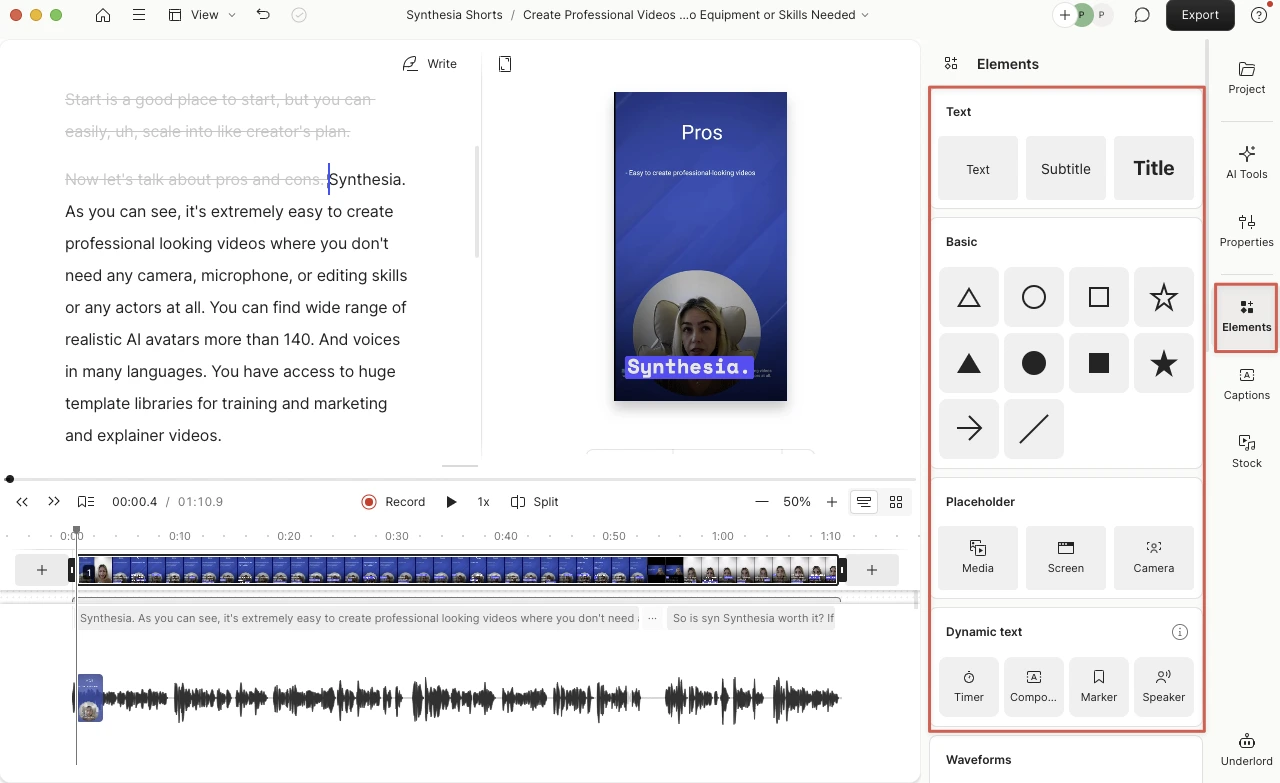1280x783 pixels.
Task: Click the script panel scrollbar
Action: pos(477,202)
